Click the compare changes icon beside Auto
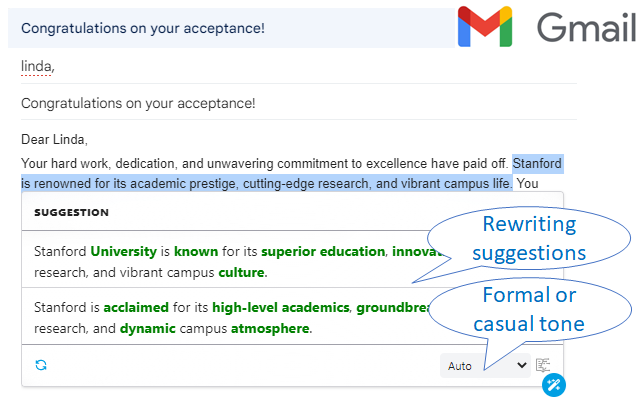The width and height of the screenshot is (640, 400). click(x=543, y=365)
